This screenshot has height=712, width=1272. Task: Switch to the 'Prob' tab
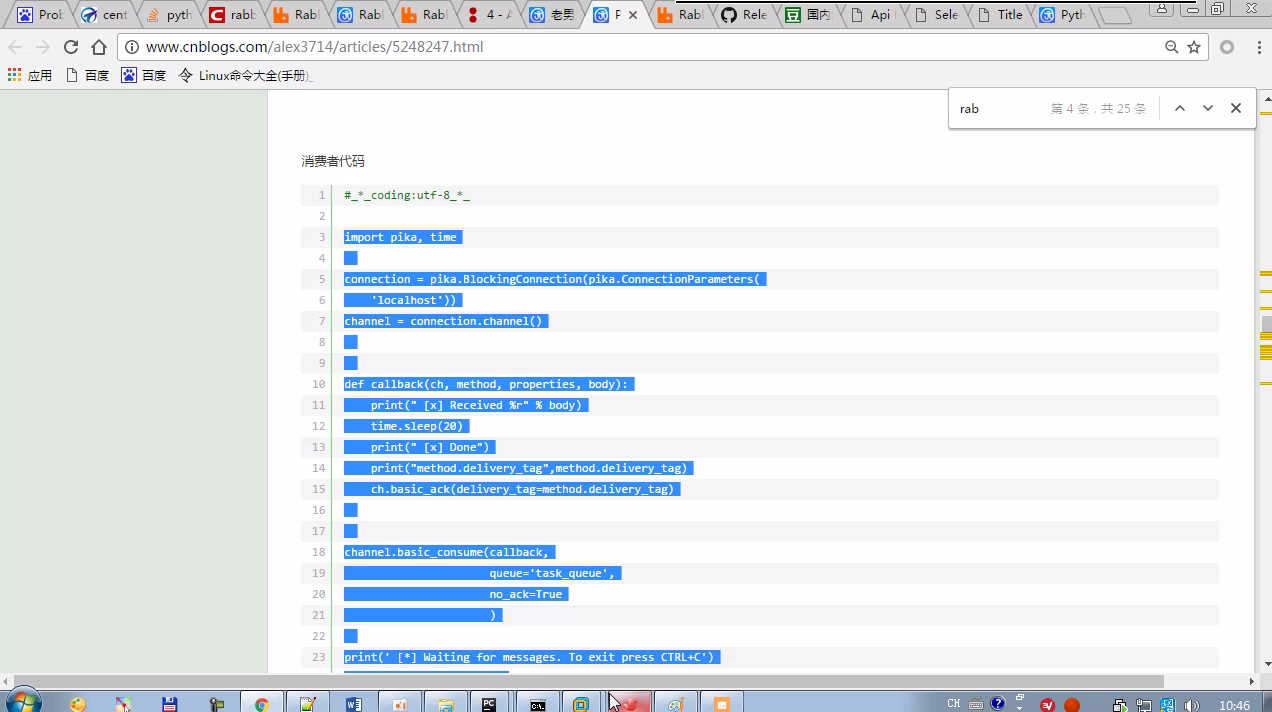tap(40, 15)
